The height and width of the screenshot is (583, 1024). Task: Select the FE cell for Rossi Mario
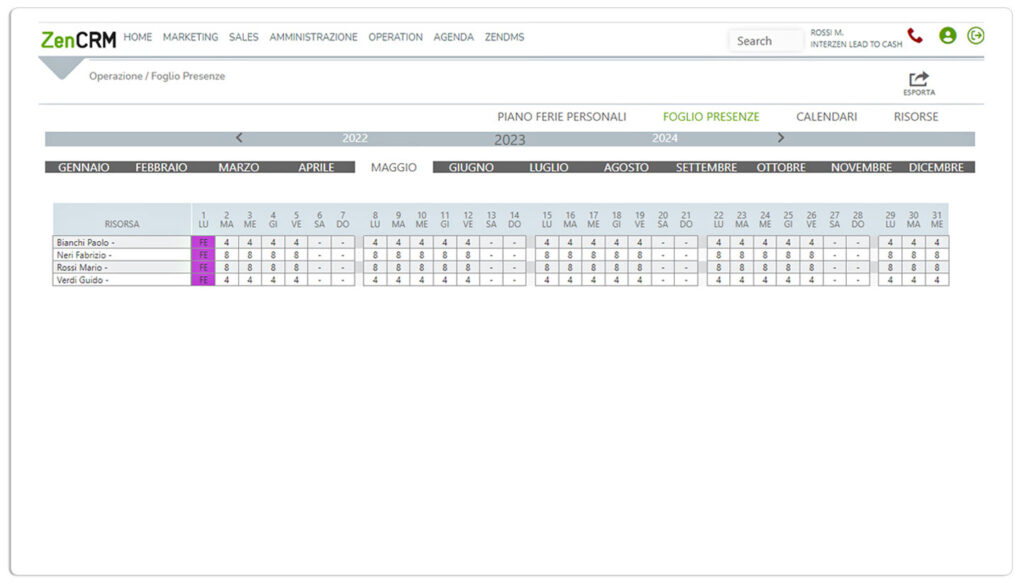pos(203,267)
